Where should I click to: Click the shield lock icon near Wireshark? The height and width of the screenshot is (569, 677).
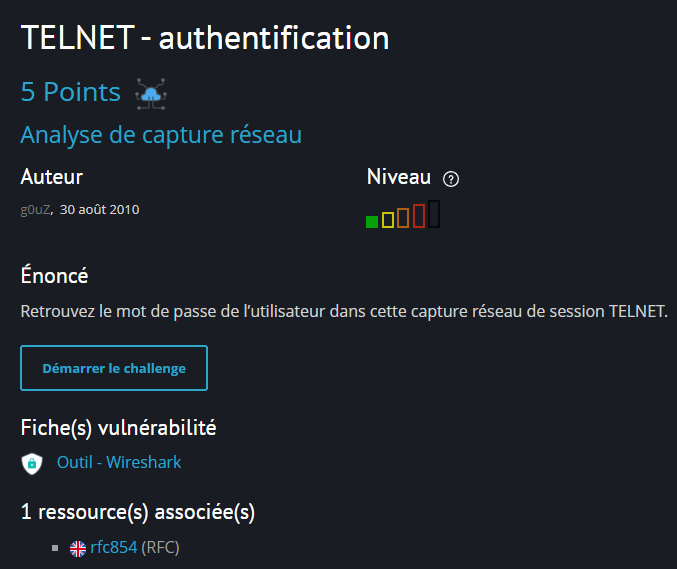tap(32, 463)
